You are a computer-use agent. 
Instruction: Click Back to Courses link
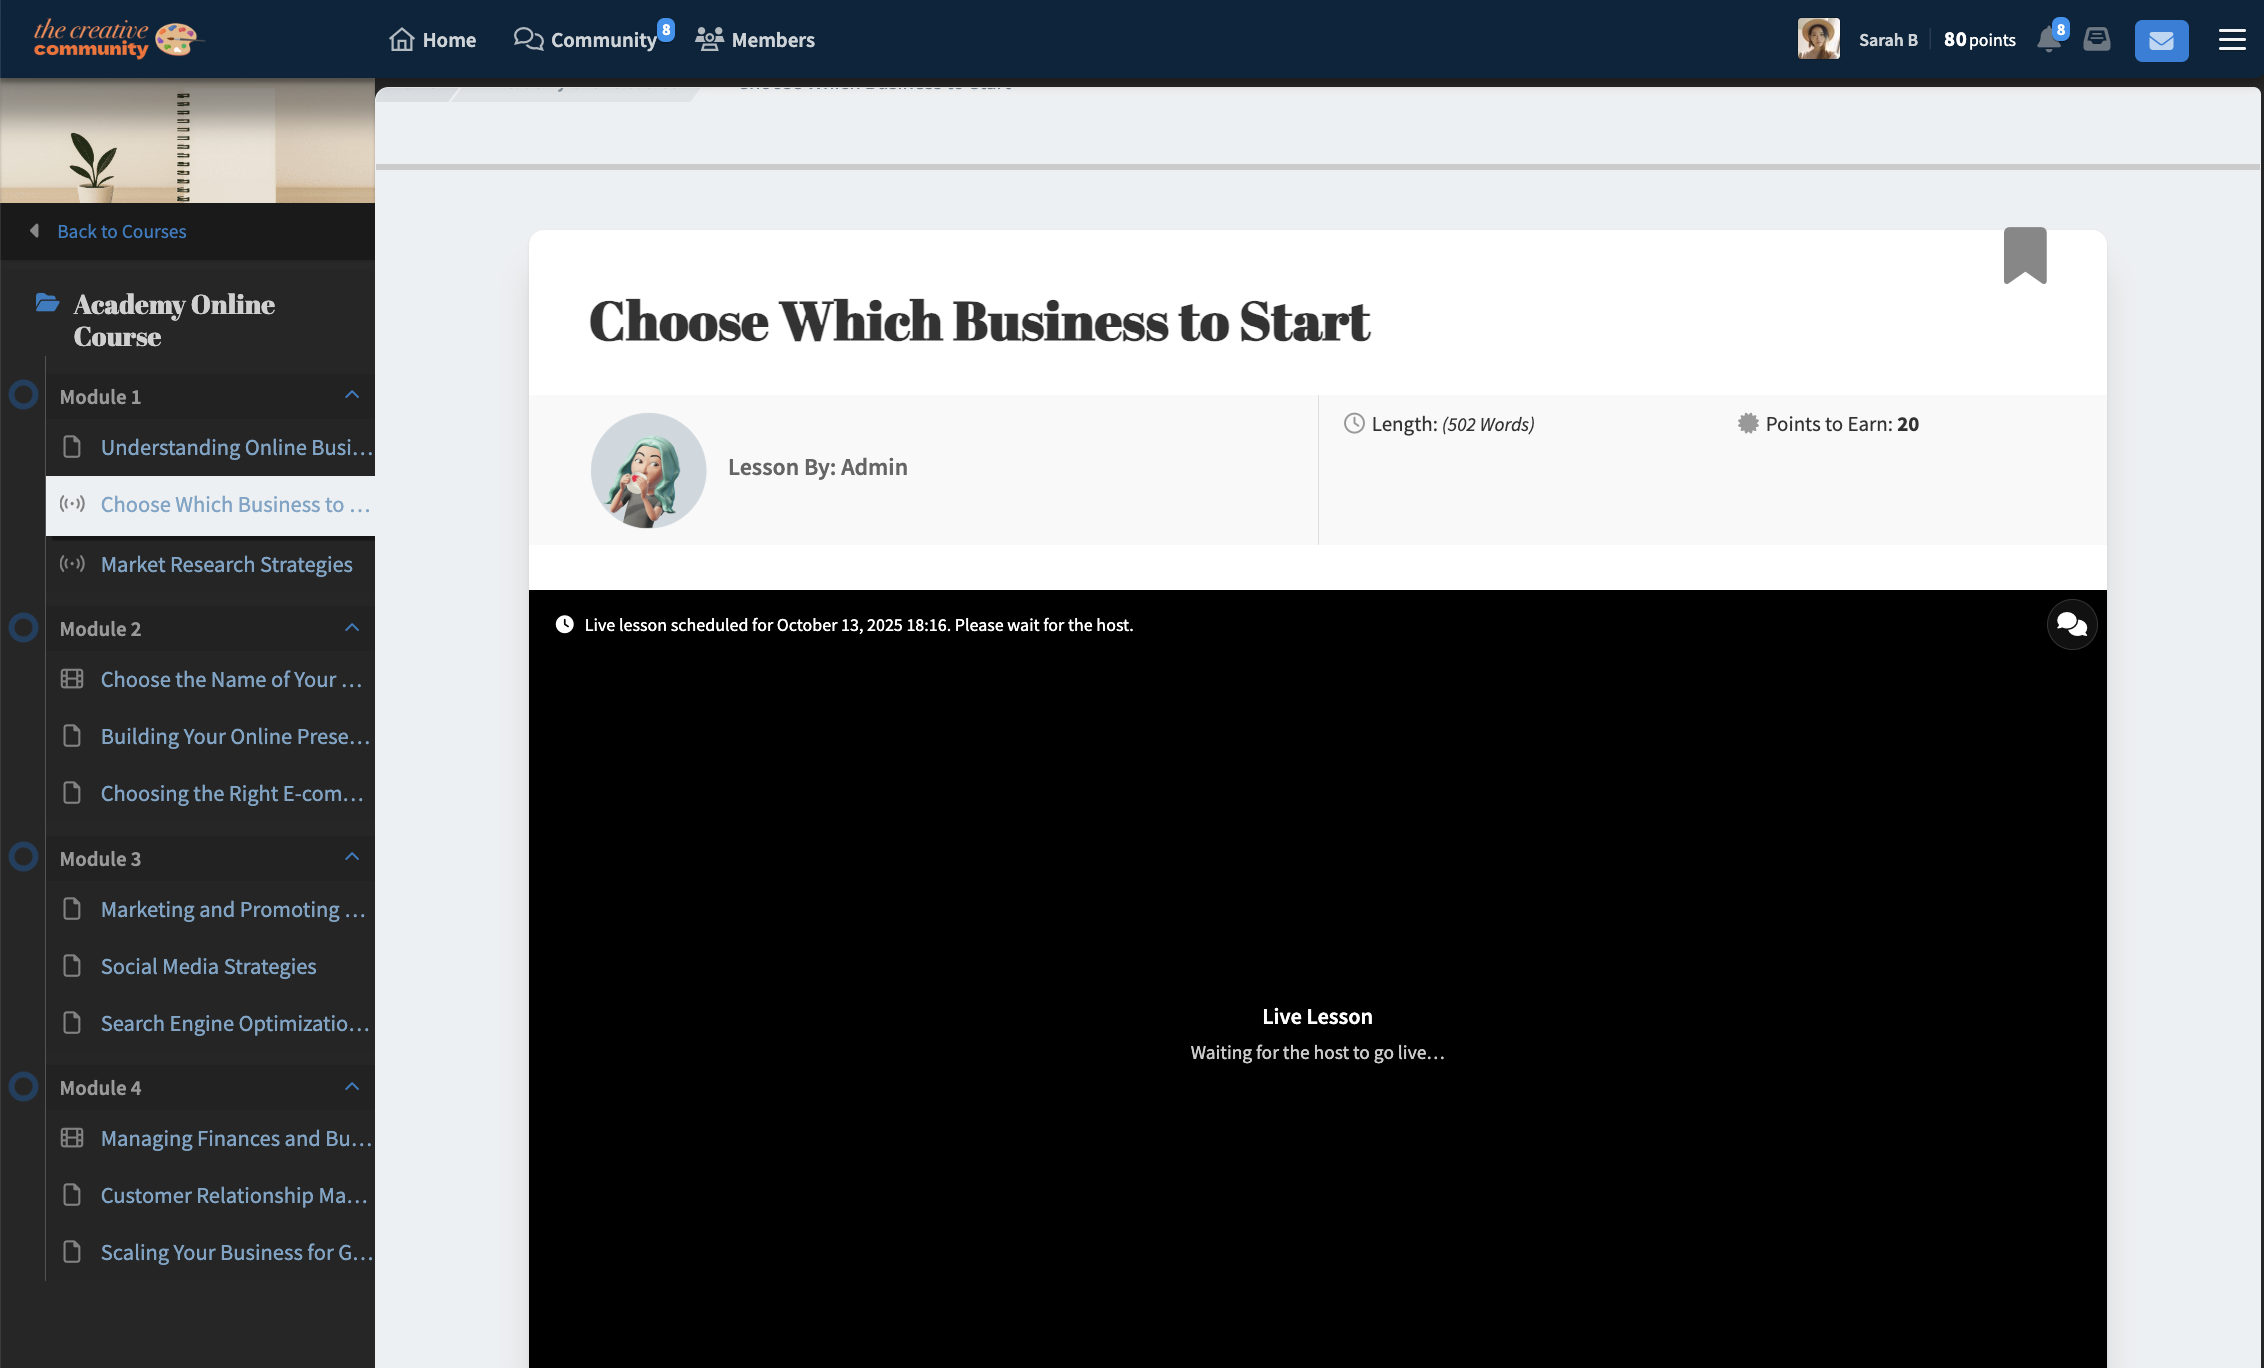pos(121,231)
